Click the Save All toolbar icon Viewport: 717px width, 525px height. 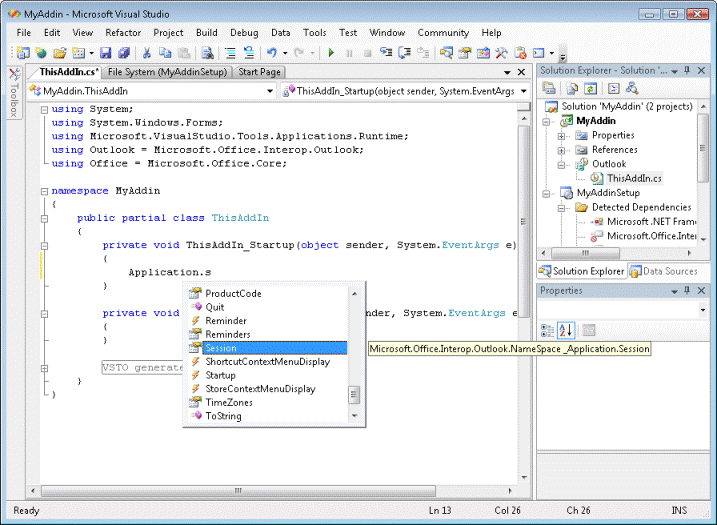pyautogui.click(x=124, y=53)
